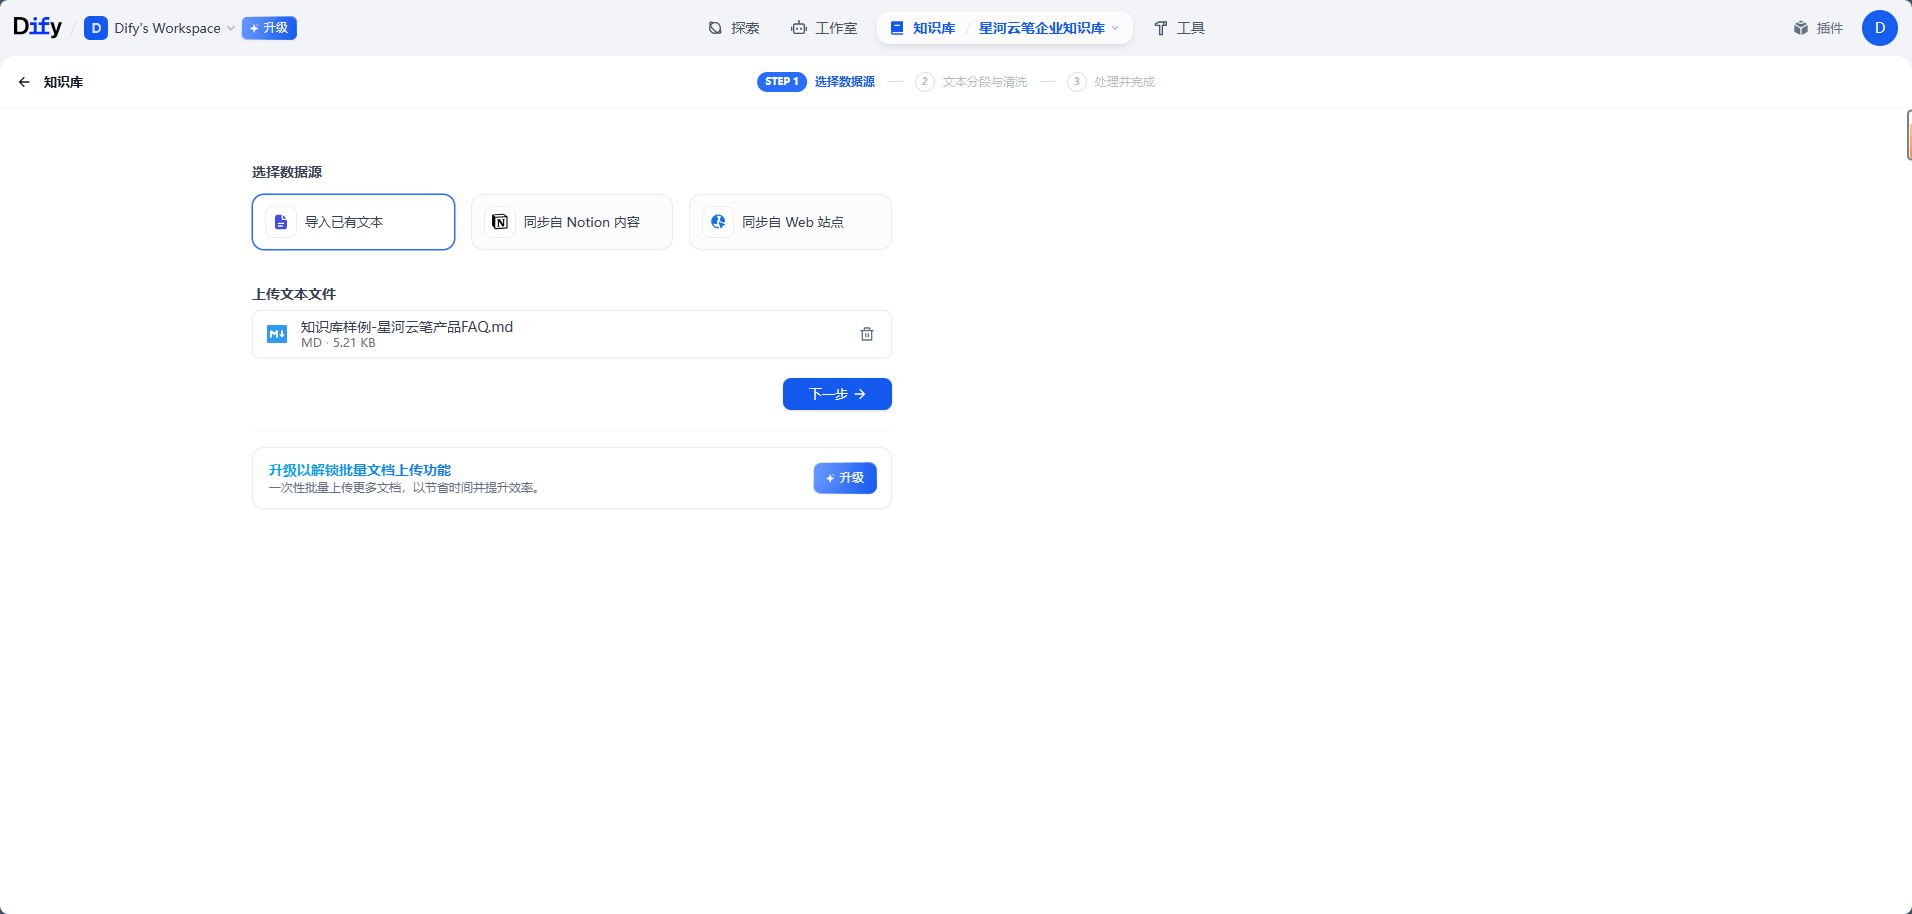The width and height of the screenshot is (1912, 914).
Task: Open the 工具 tab
Action: point(1179,28)
